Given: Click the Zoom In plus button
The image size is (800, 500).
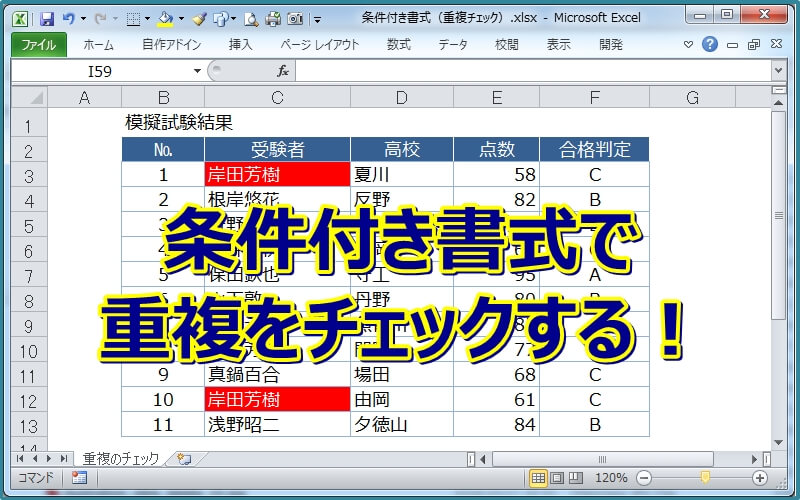Looking at the screenshot, I should 760,478.
